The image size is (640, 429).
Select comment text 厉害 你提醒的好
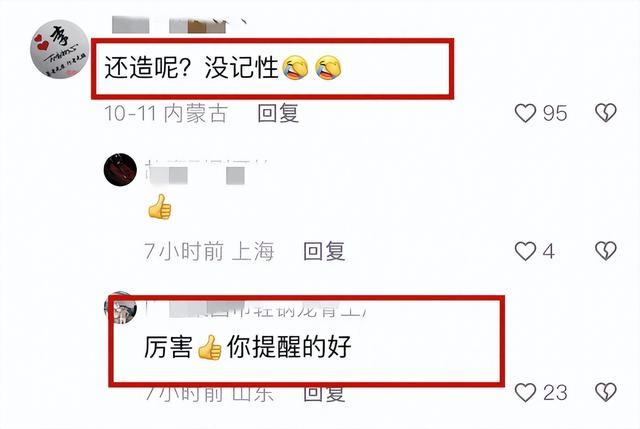247,347
